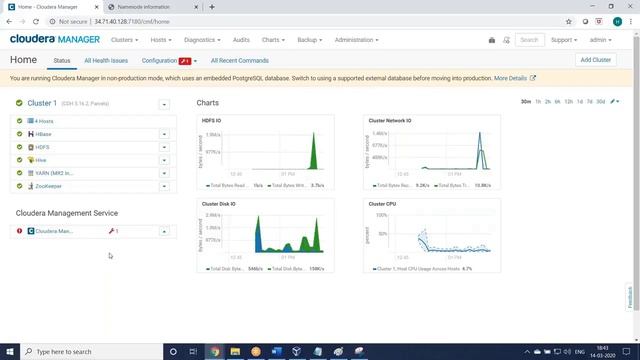The image size is (640, 360).
Task: Expand YARN actions dropdown arrow
Action: tap(164, 173)
